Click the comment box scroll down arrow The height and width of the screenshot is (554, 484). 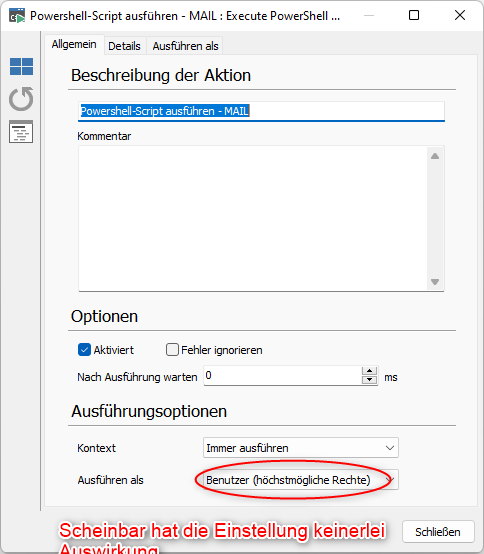point(435,282)
